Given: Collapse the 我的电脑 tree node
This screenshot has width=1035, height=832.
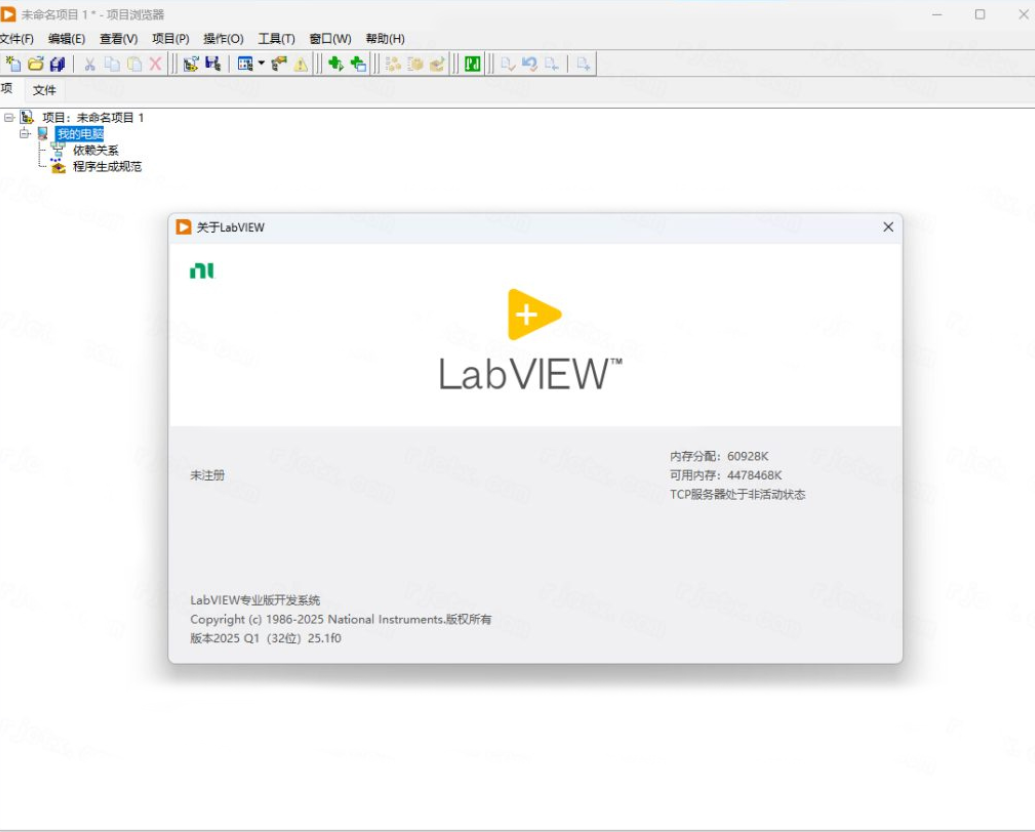Looking at the screenshot, I should coord(24,133).
